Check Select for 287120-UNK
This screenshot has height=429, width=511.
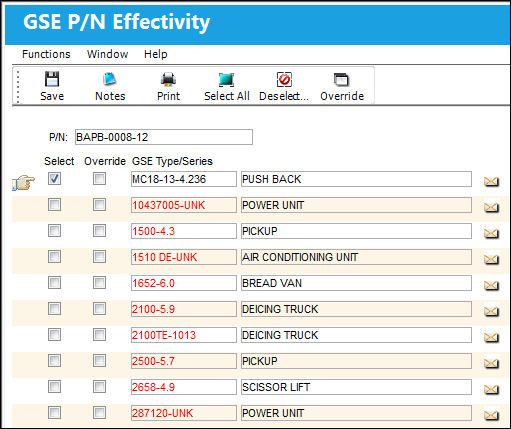54,413
